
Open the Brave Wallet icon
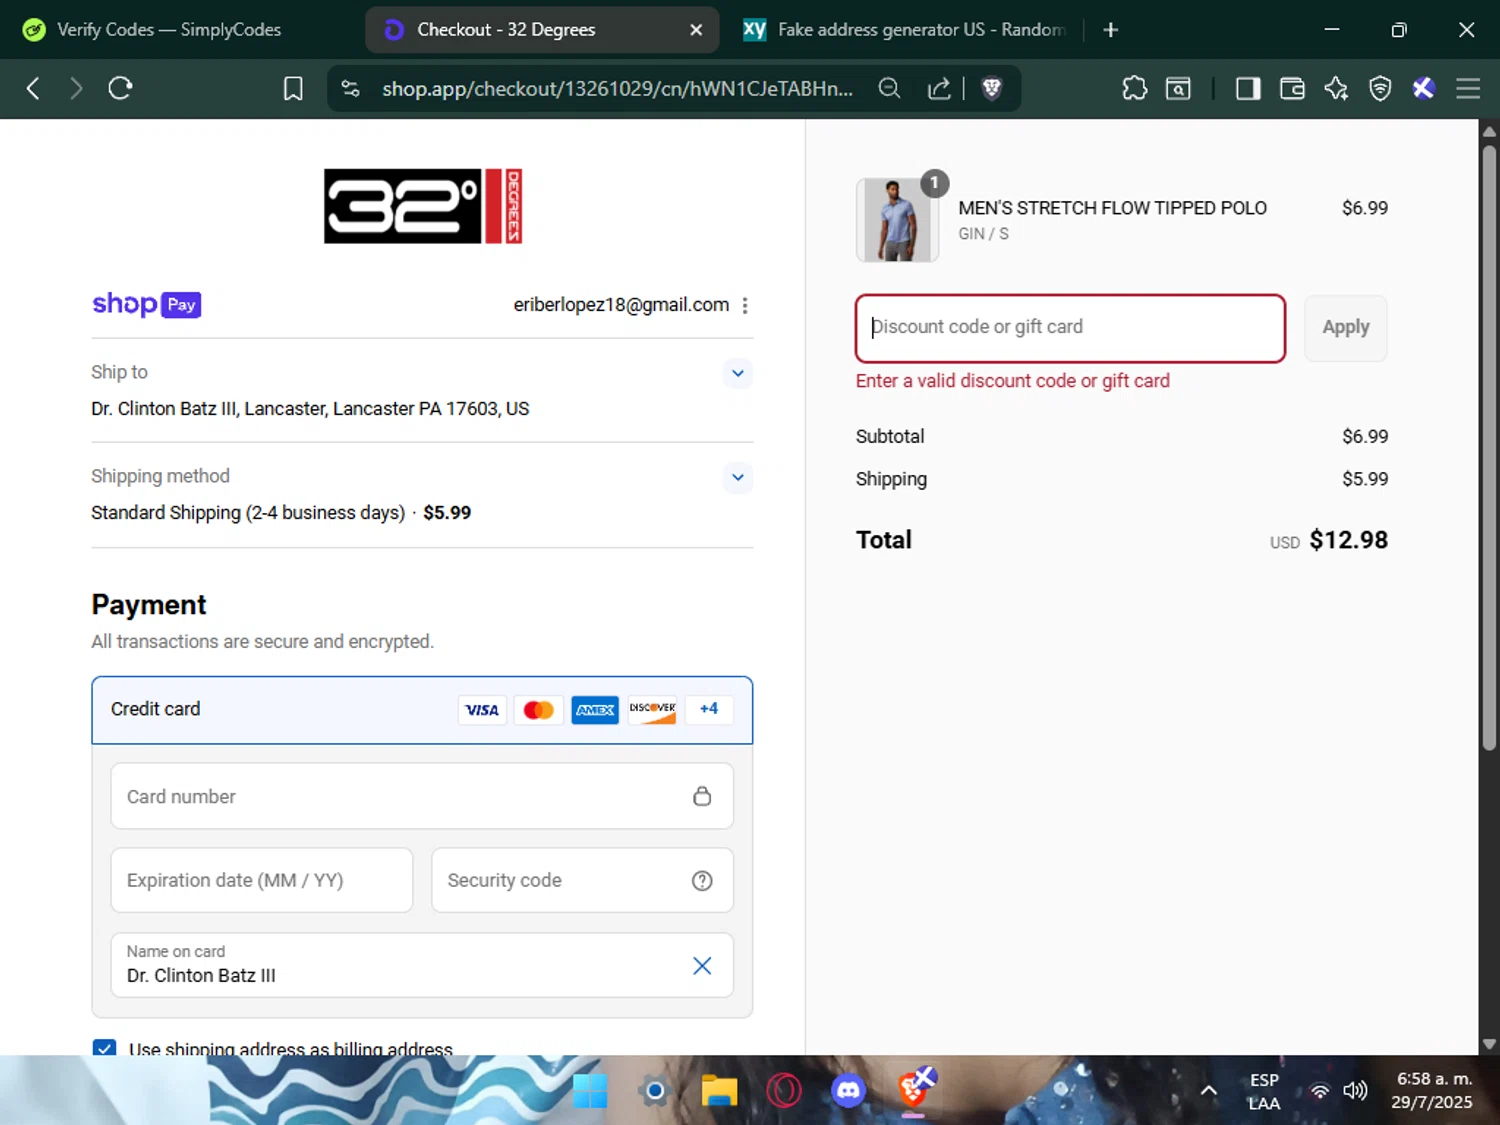pos(1292,88)
